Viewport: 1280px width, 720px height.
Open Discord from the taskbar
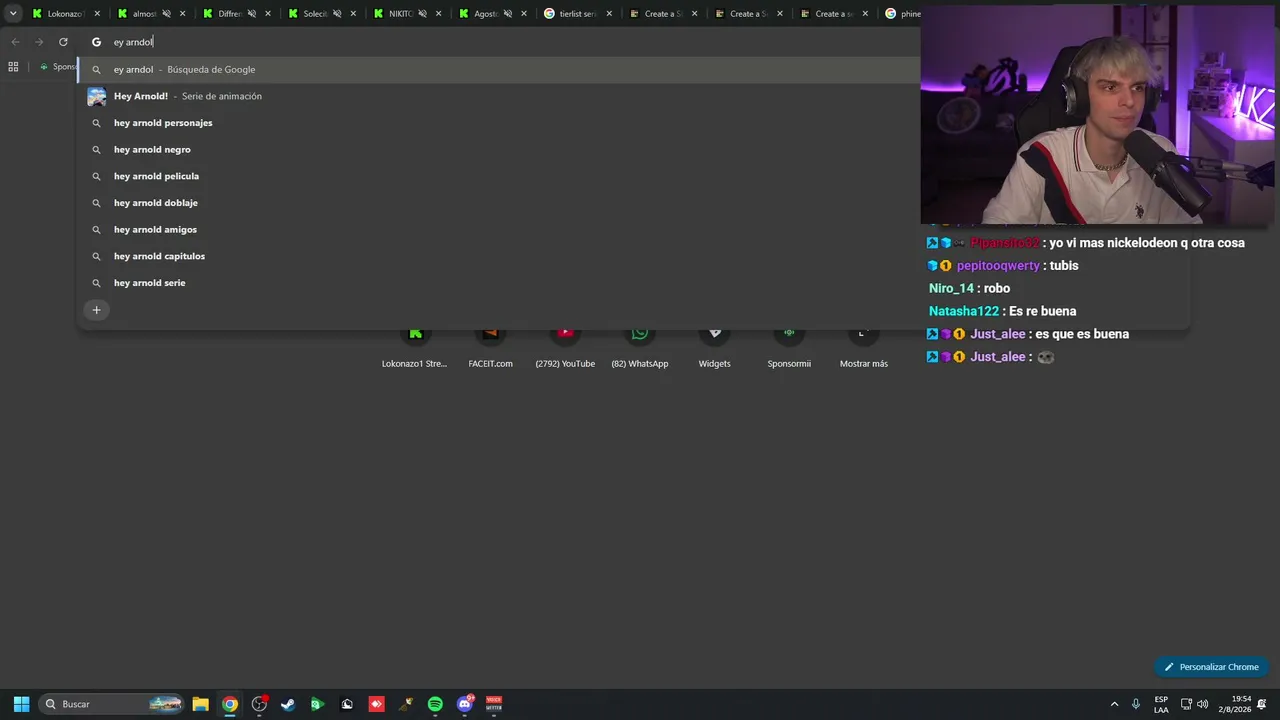(465, 704)
